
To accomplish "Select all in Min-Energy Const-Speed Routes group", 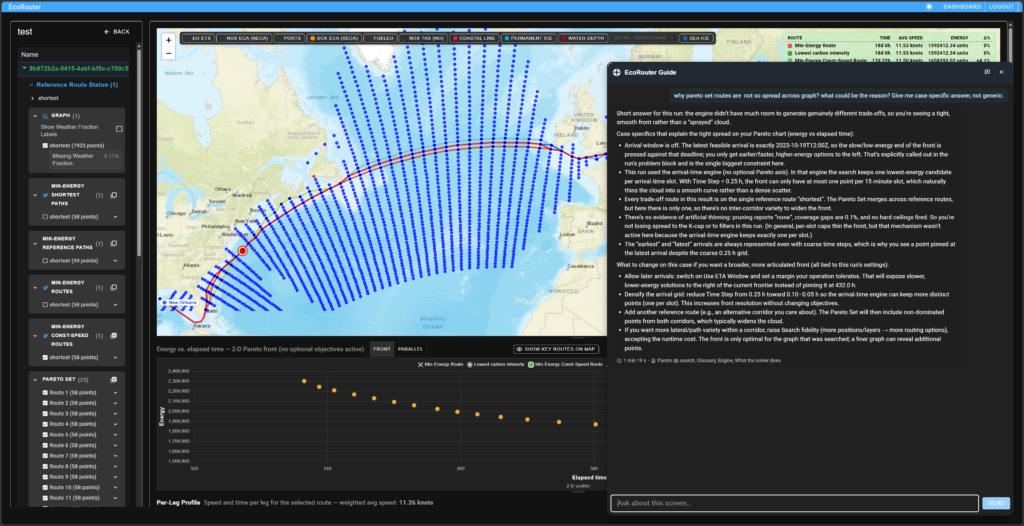I will (x=113, y=336).
